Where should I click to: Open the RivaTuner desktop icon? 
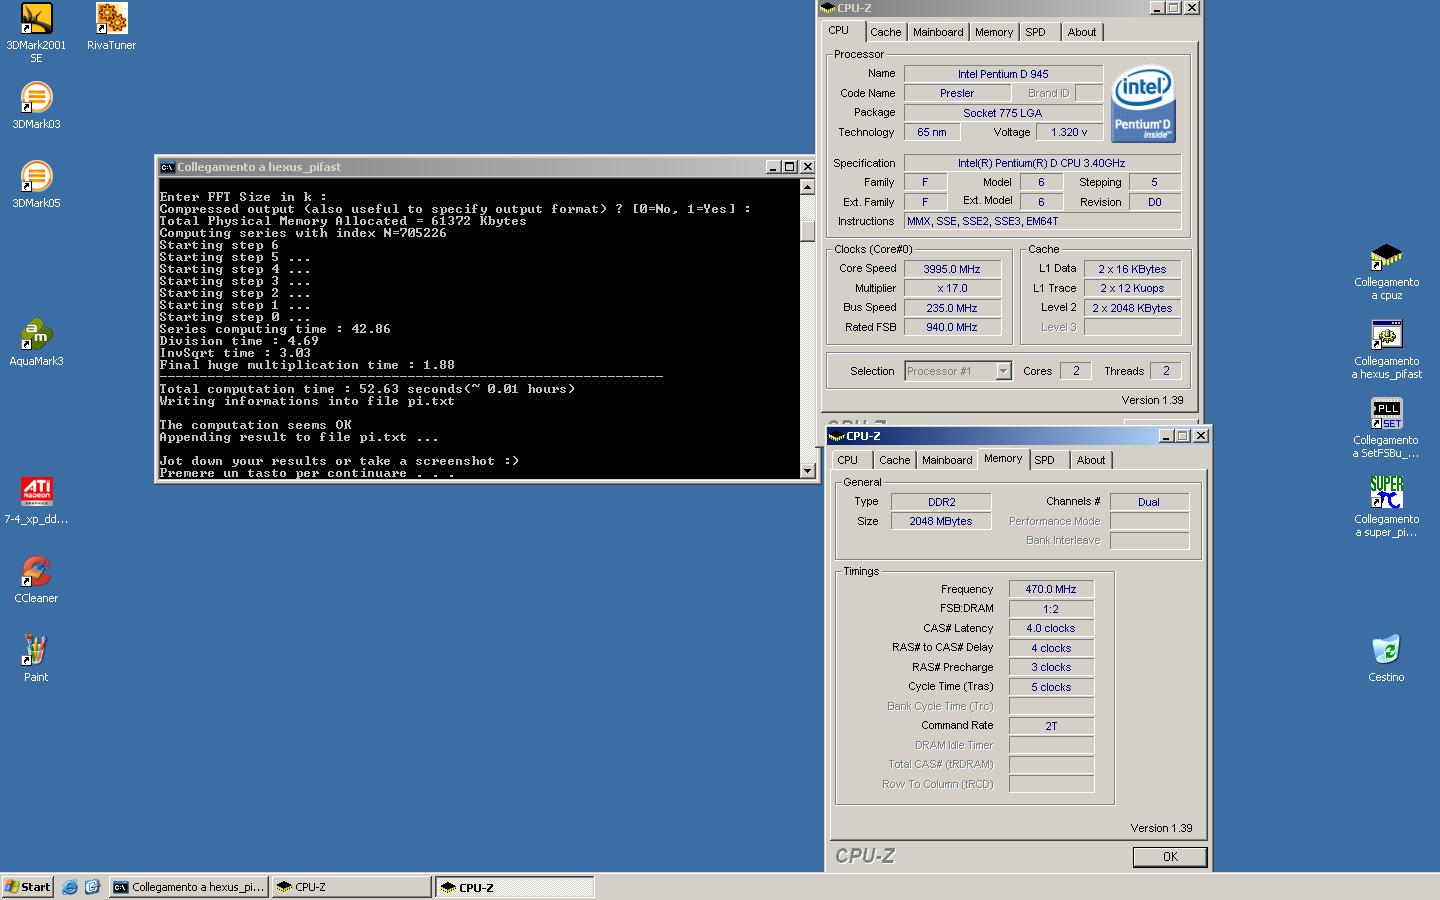pos(111,19)
